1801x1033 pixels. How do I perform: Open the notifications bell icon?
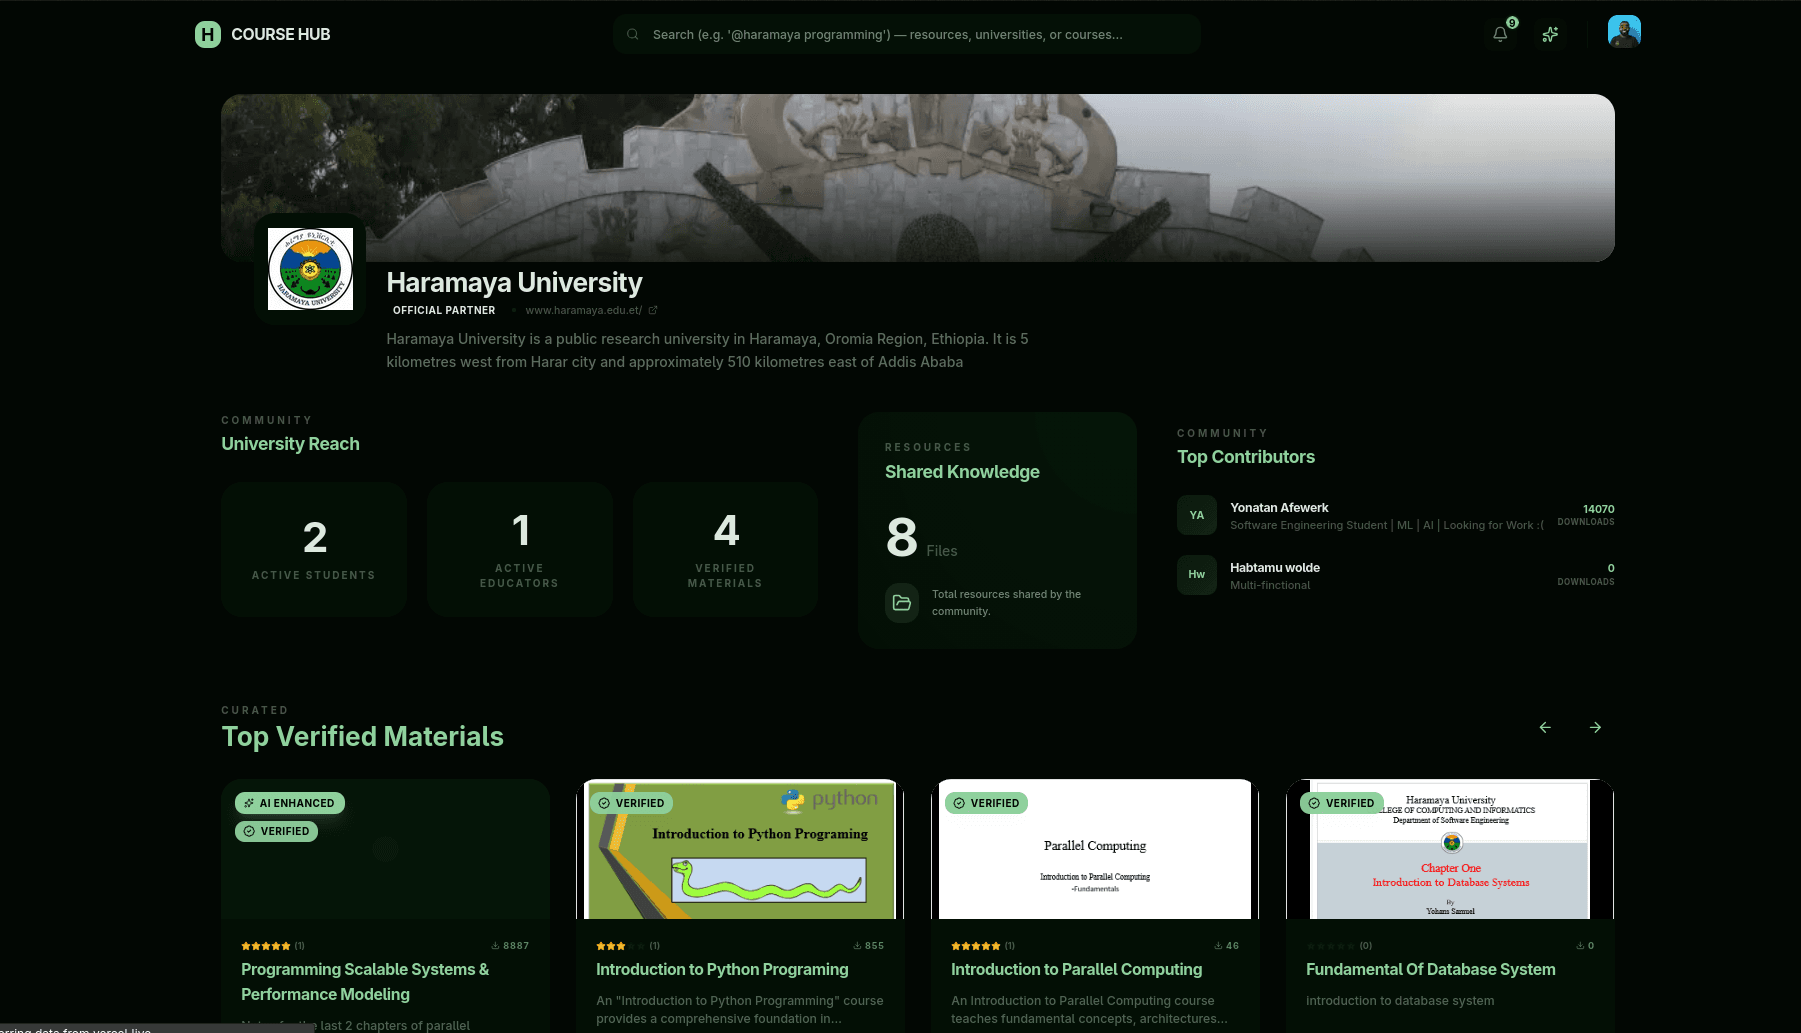click(1500, 34)
